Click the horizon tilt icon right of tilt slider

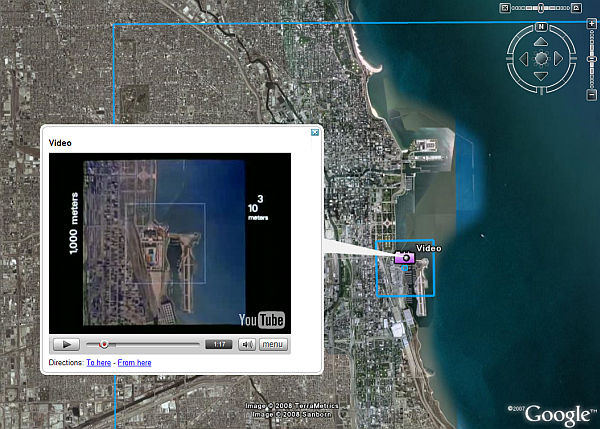click(576, 8)
